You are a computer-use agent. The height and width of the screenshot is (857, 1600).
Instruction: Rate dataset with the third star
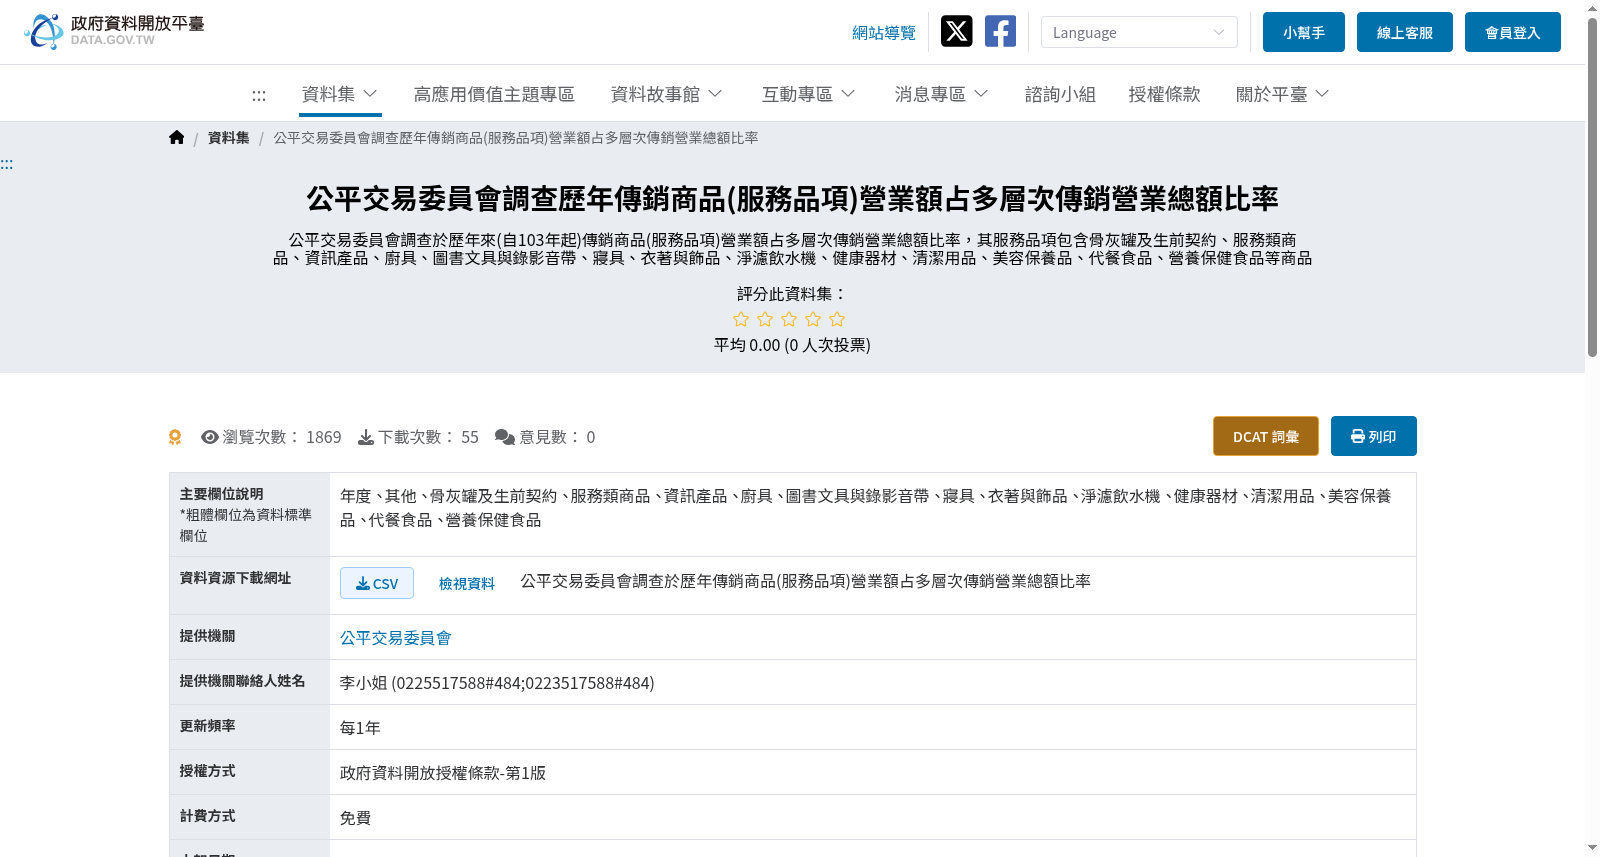point(789,319)
